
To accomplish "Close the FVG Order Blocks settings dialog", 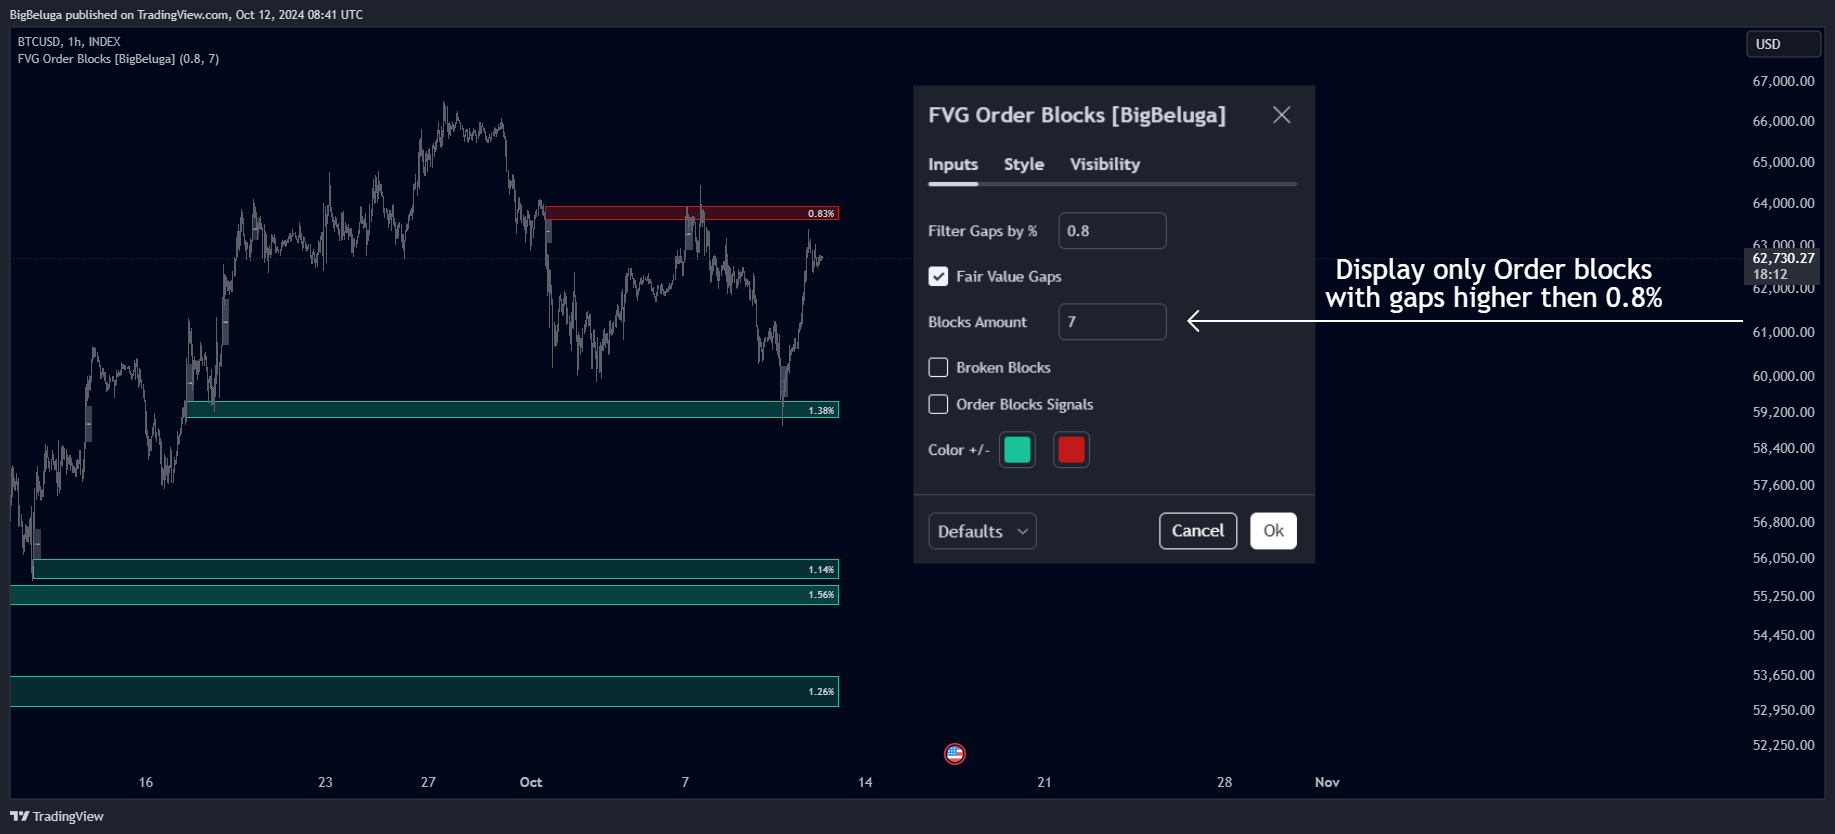I will [1281, 115].
